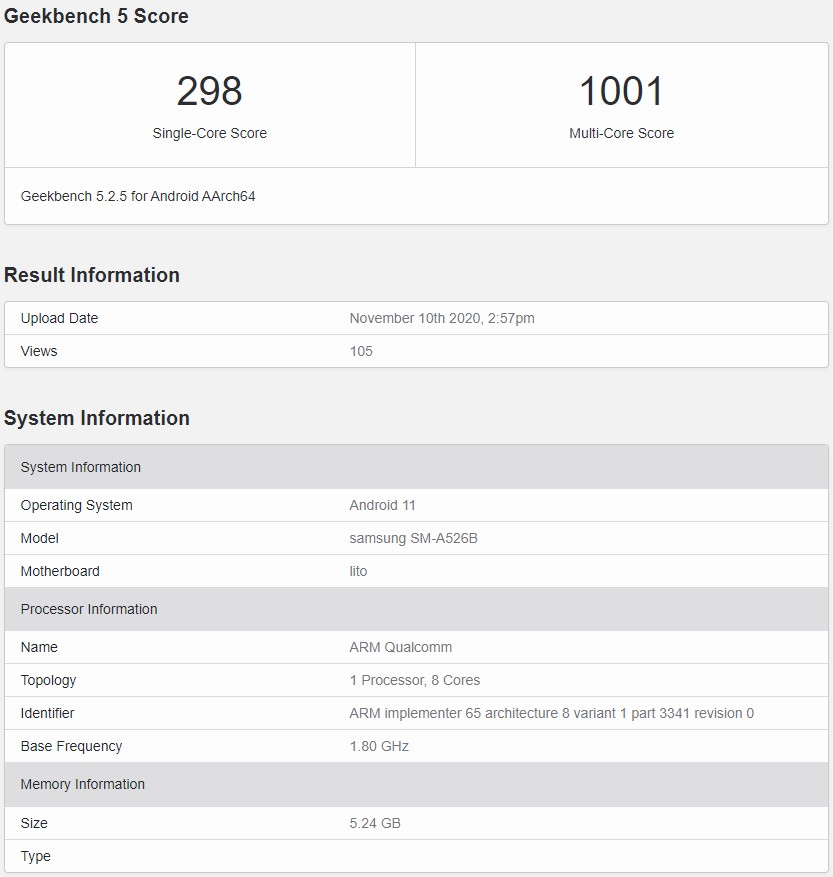Click the 1 Processor, 8 Cores topology value
The image size is (833, 877).
coord(414,680)
